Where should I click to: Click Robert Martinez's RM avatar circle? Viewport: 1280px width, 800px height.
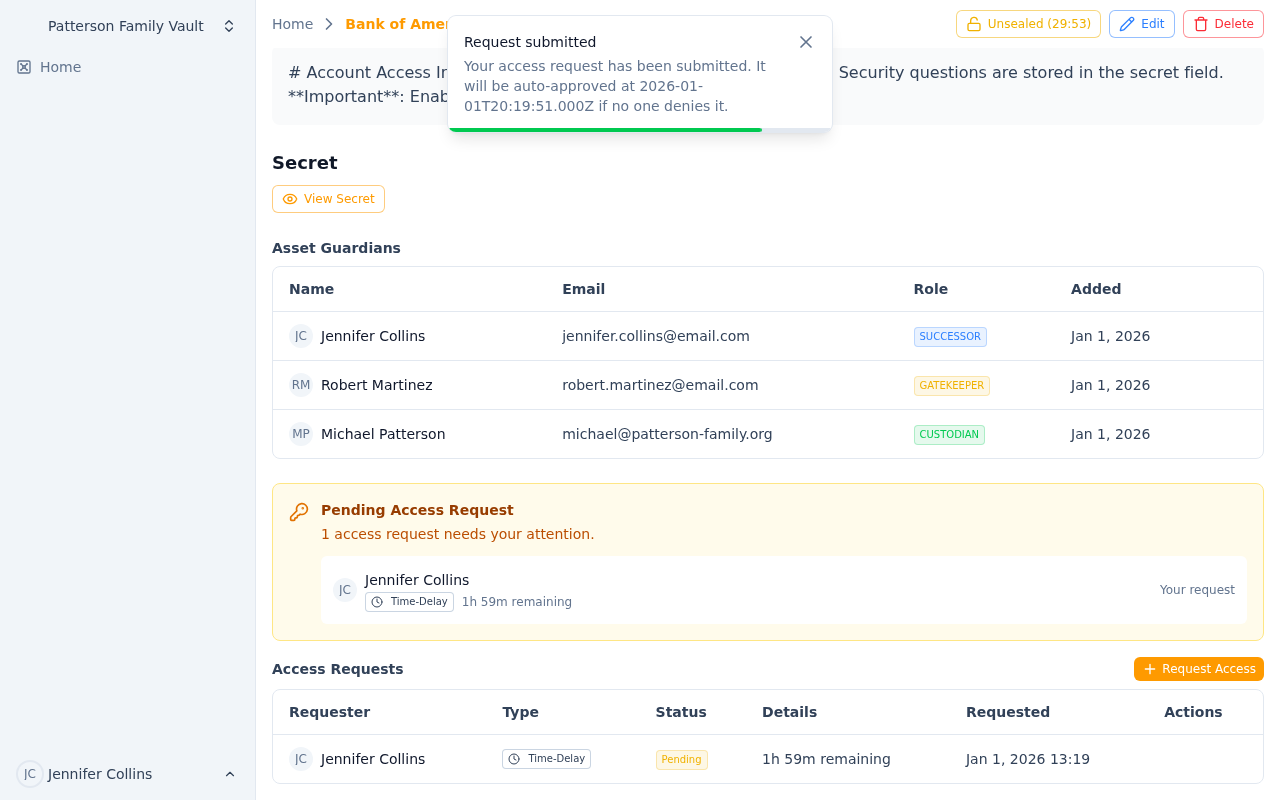pos(301,385)
